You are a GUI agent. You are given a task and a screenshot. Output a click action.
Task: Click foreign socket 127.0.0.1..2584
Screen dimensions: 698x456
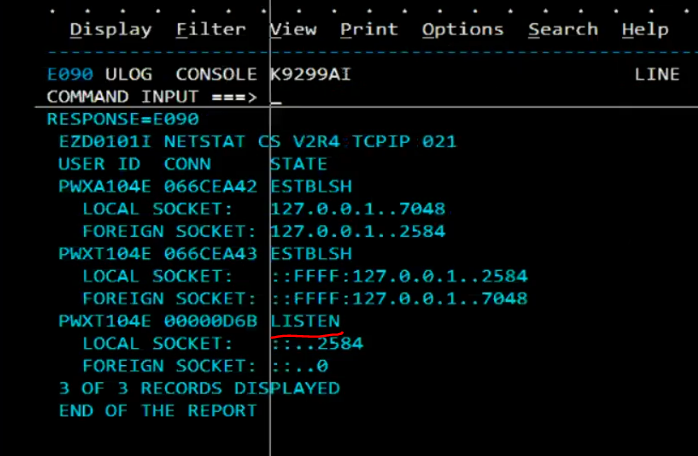pyautogui.click(x=358, y=231)
